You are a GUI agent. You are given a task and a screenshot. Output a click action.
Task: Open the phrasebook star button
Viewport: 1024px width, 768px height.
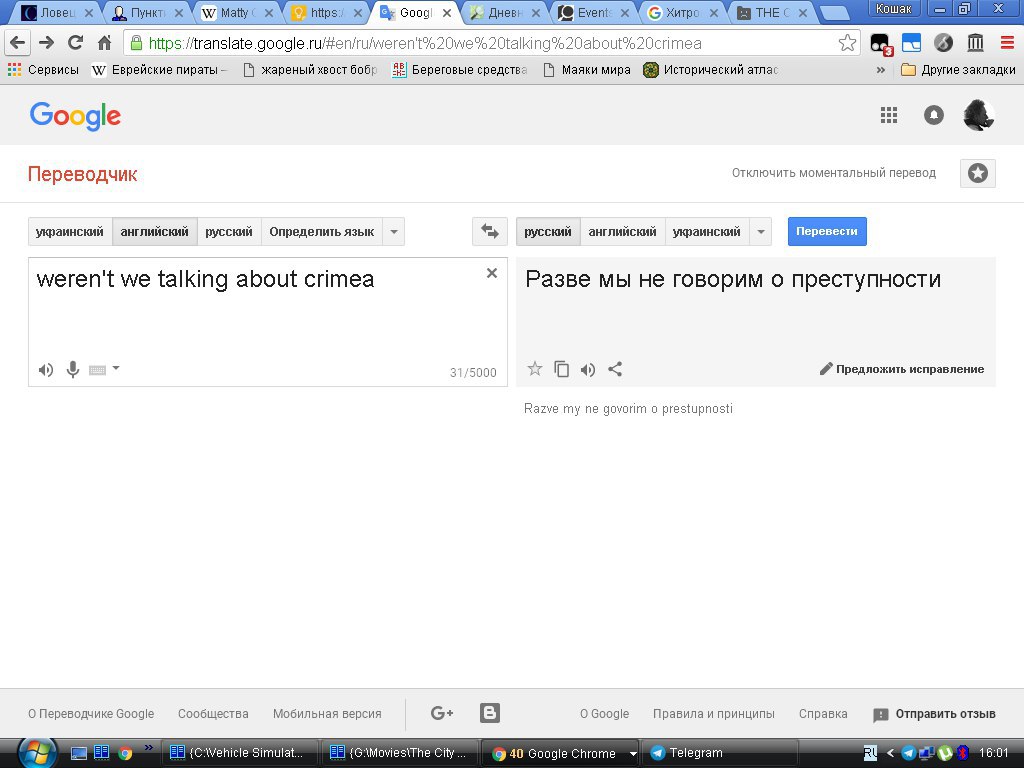pos(977,173)
